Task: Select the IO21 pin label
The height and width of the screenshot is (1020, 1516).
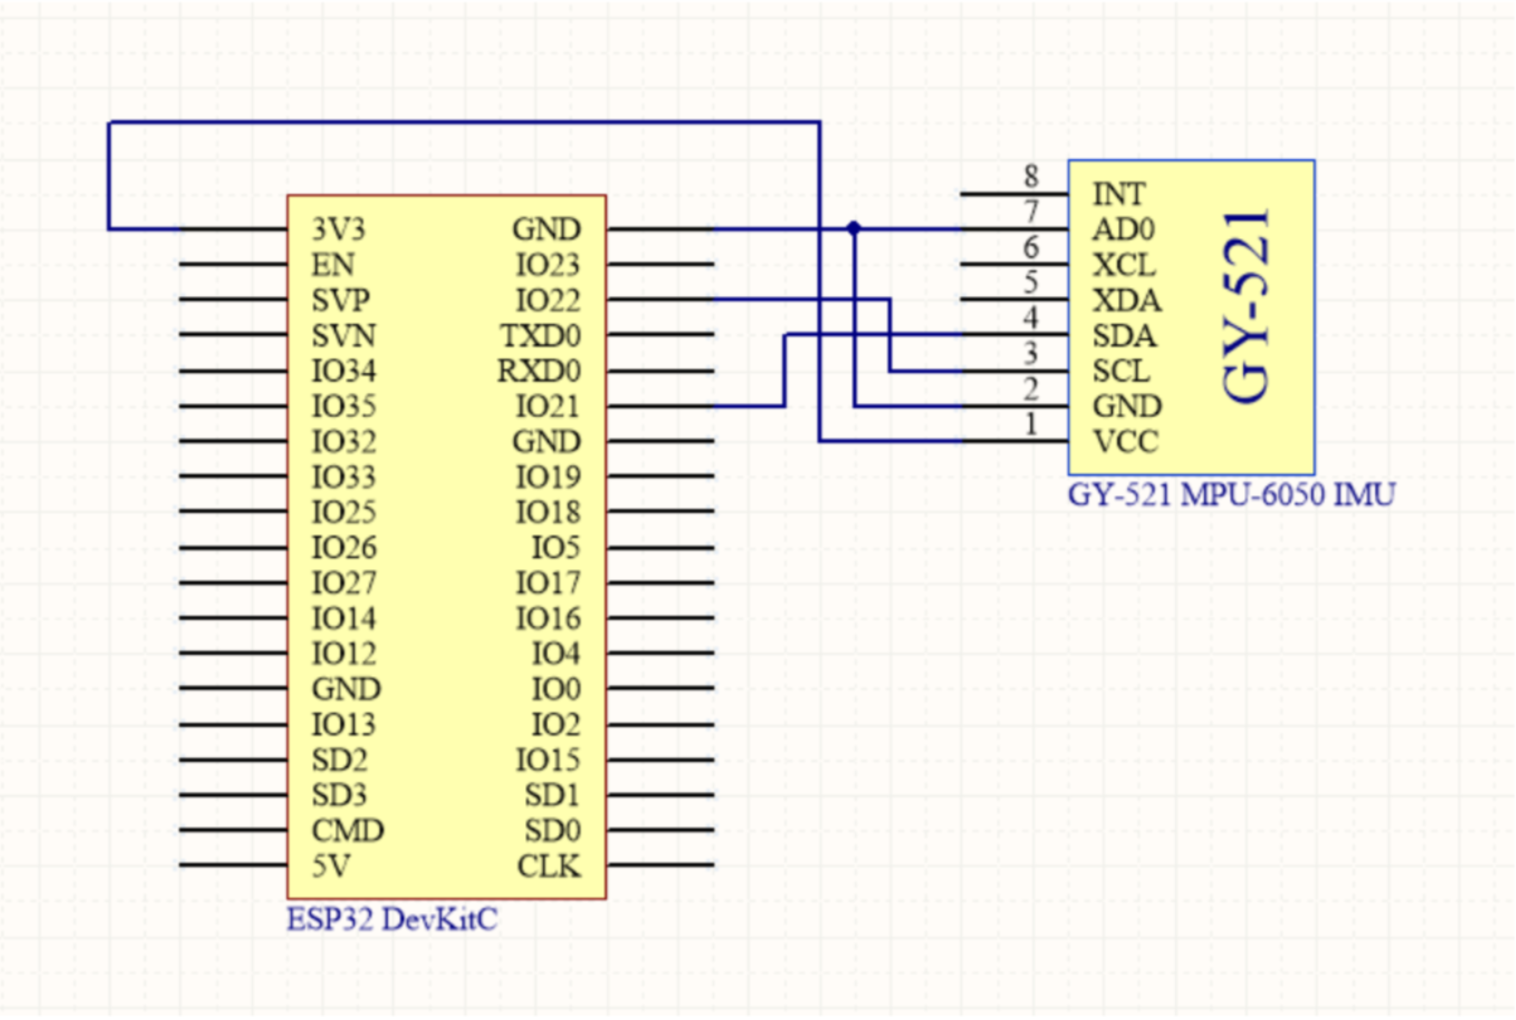Action: (547, 406)
